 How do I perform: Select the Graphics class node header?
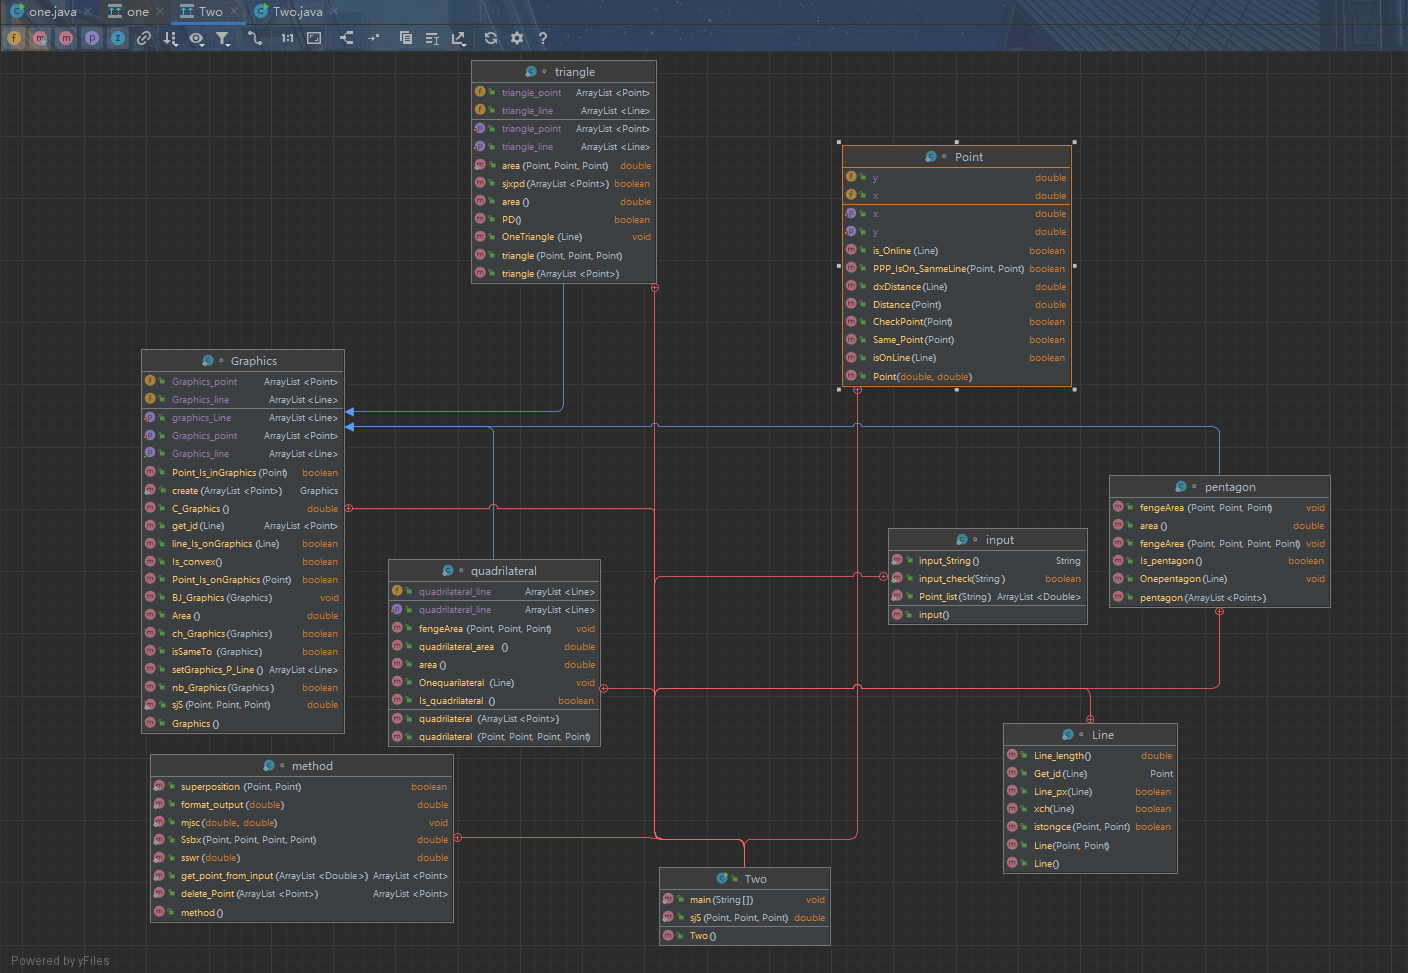(243, 361)
